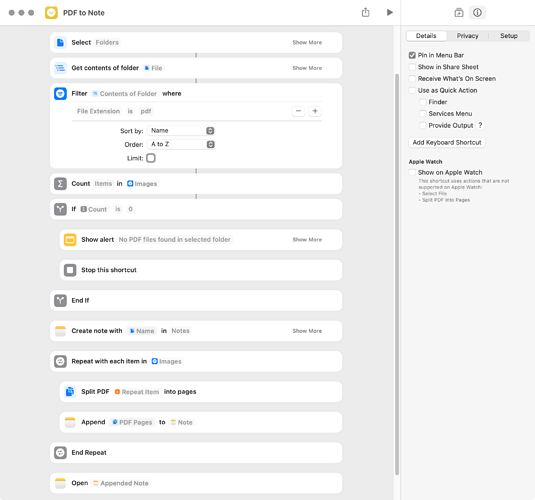Expand Show More on Select action
Screen dimensions: 535x500
(307, 43)
